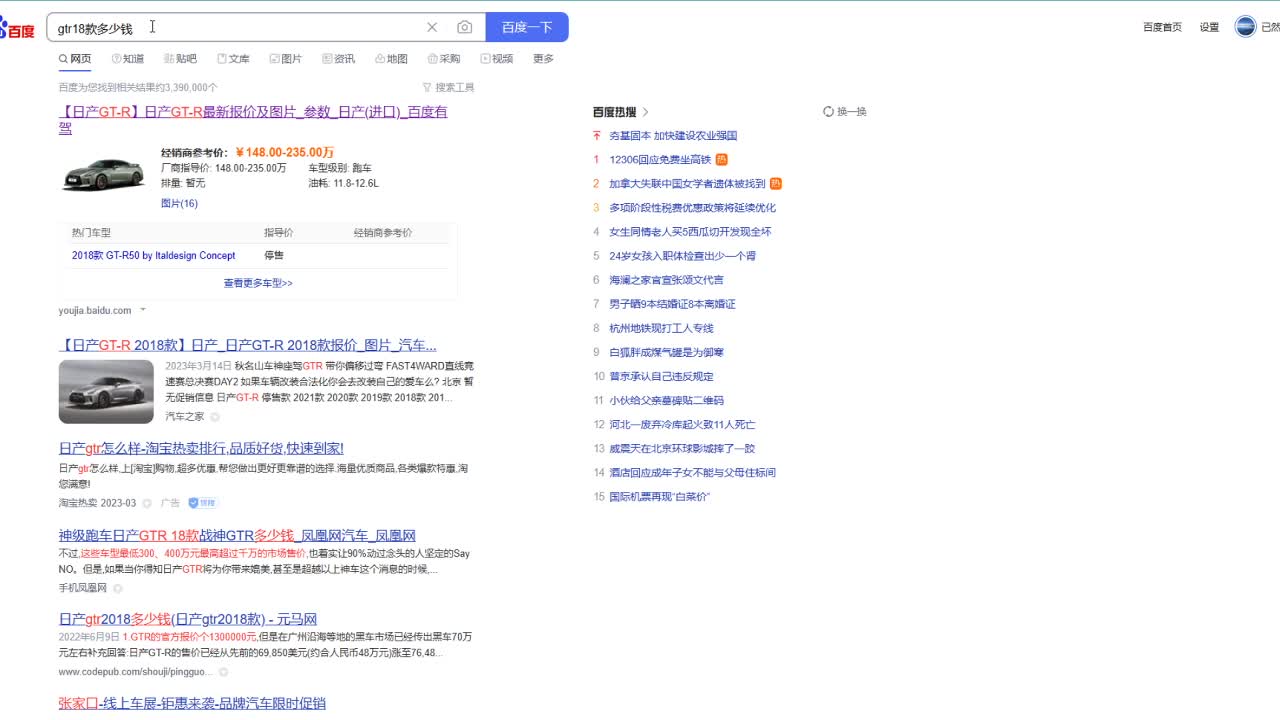1280x720 pixels.
Task: Switch to the 知道 tab
Action: tap(127, 59)
